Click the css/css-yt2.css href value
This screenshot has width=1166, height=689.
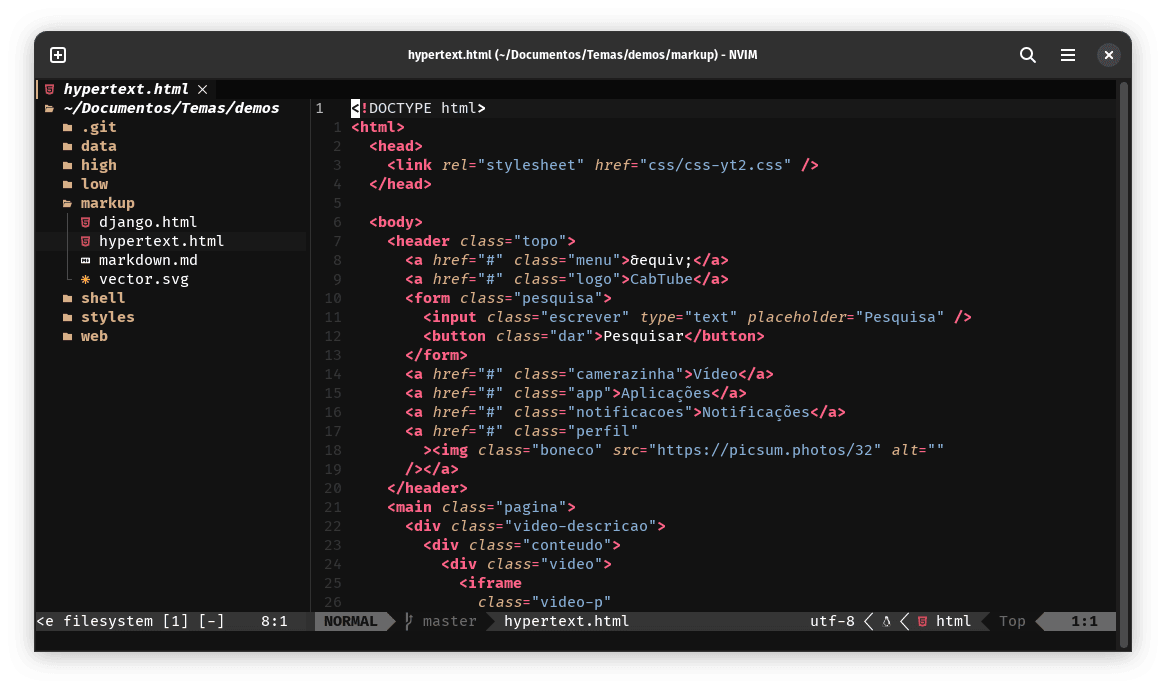click(715, 165)
